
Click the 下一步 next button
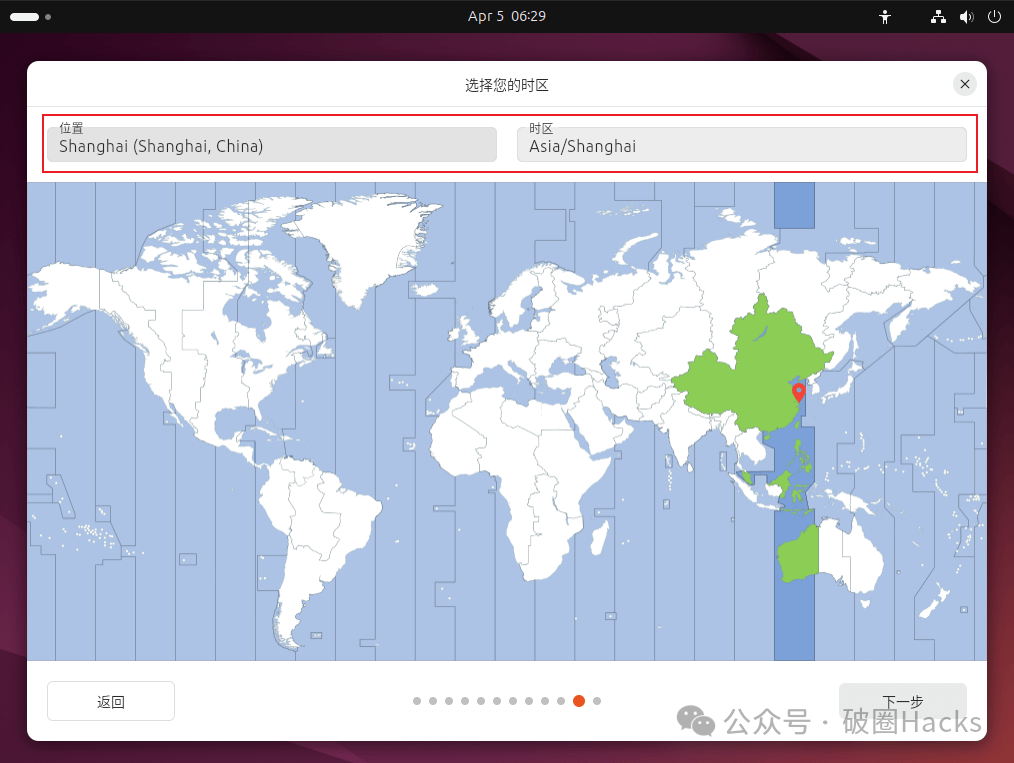[x=902, y=701]
